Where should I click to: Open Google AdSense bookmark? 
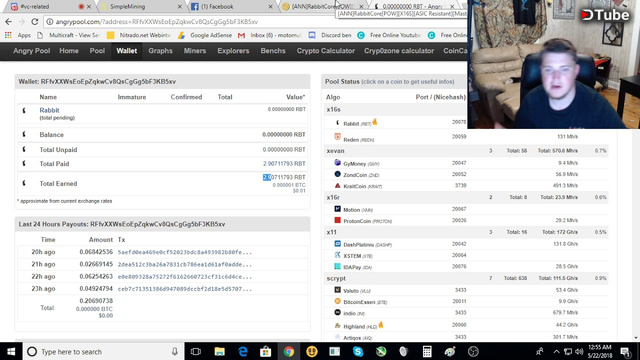point(204,36)
